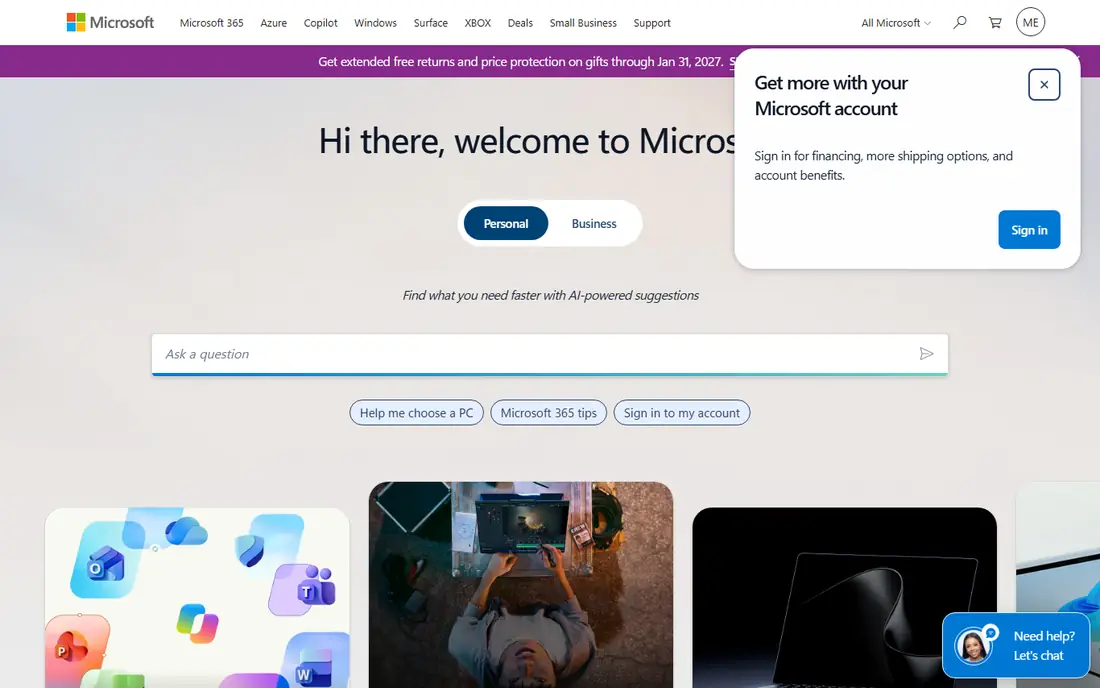Click the chat agent avatar photo
Viewport: 1100px width, 688px height.
tap(973, 645)
